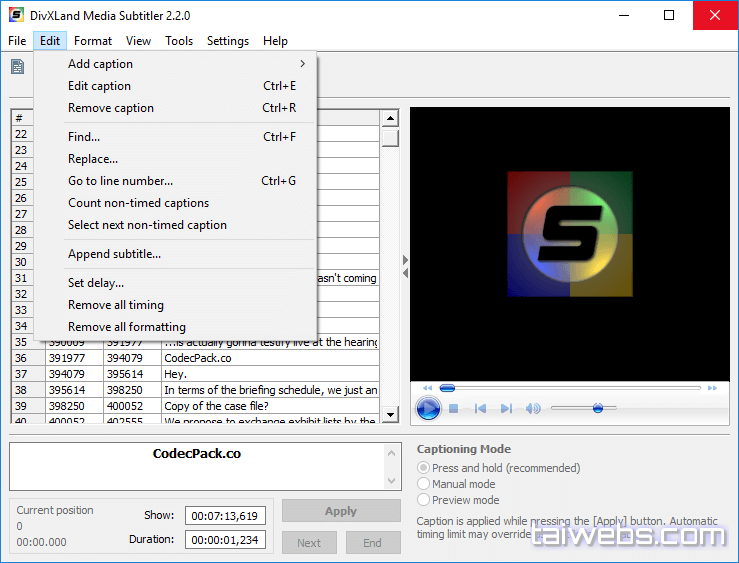Click the document icon in the toolbar
The height and width of the screenshot is (563, 739).
tap(18, 67)
